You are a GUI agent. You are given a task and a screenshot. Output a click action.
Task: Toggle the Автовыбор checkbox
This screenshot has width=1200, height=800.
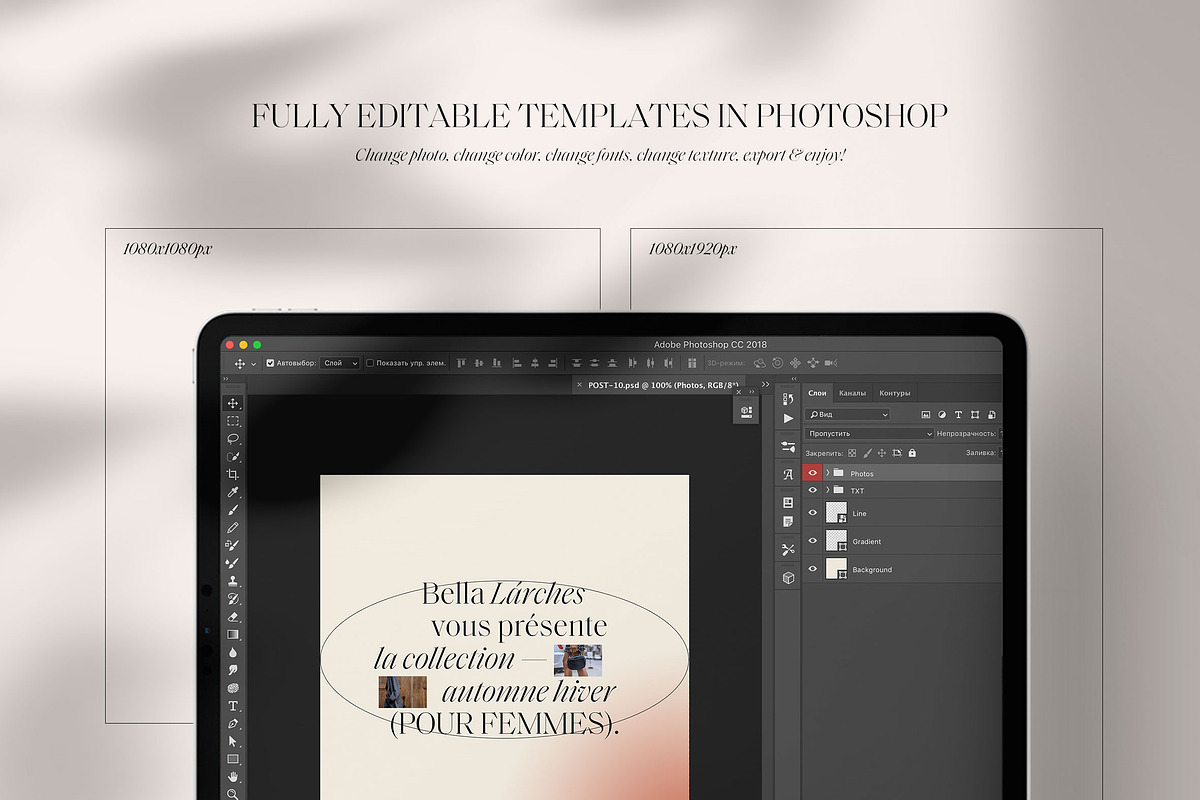(270, 363)
